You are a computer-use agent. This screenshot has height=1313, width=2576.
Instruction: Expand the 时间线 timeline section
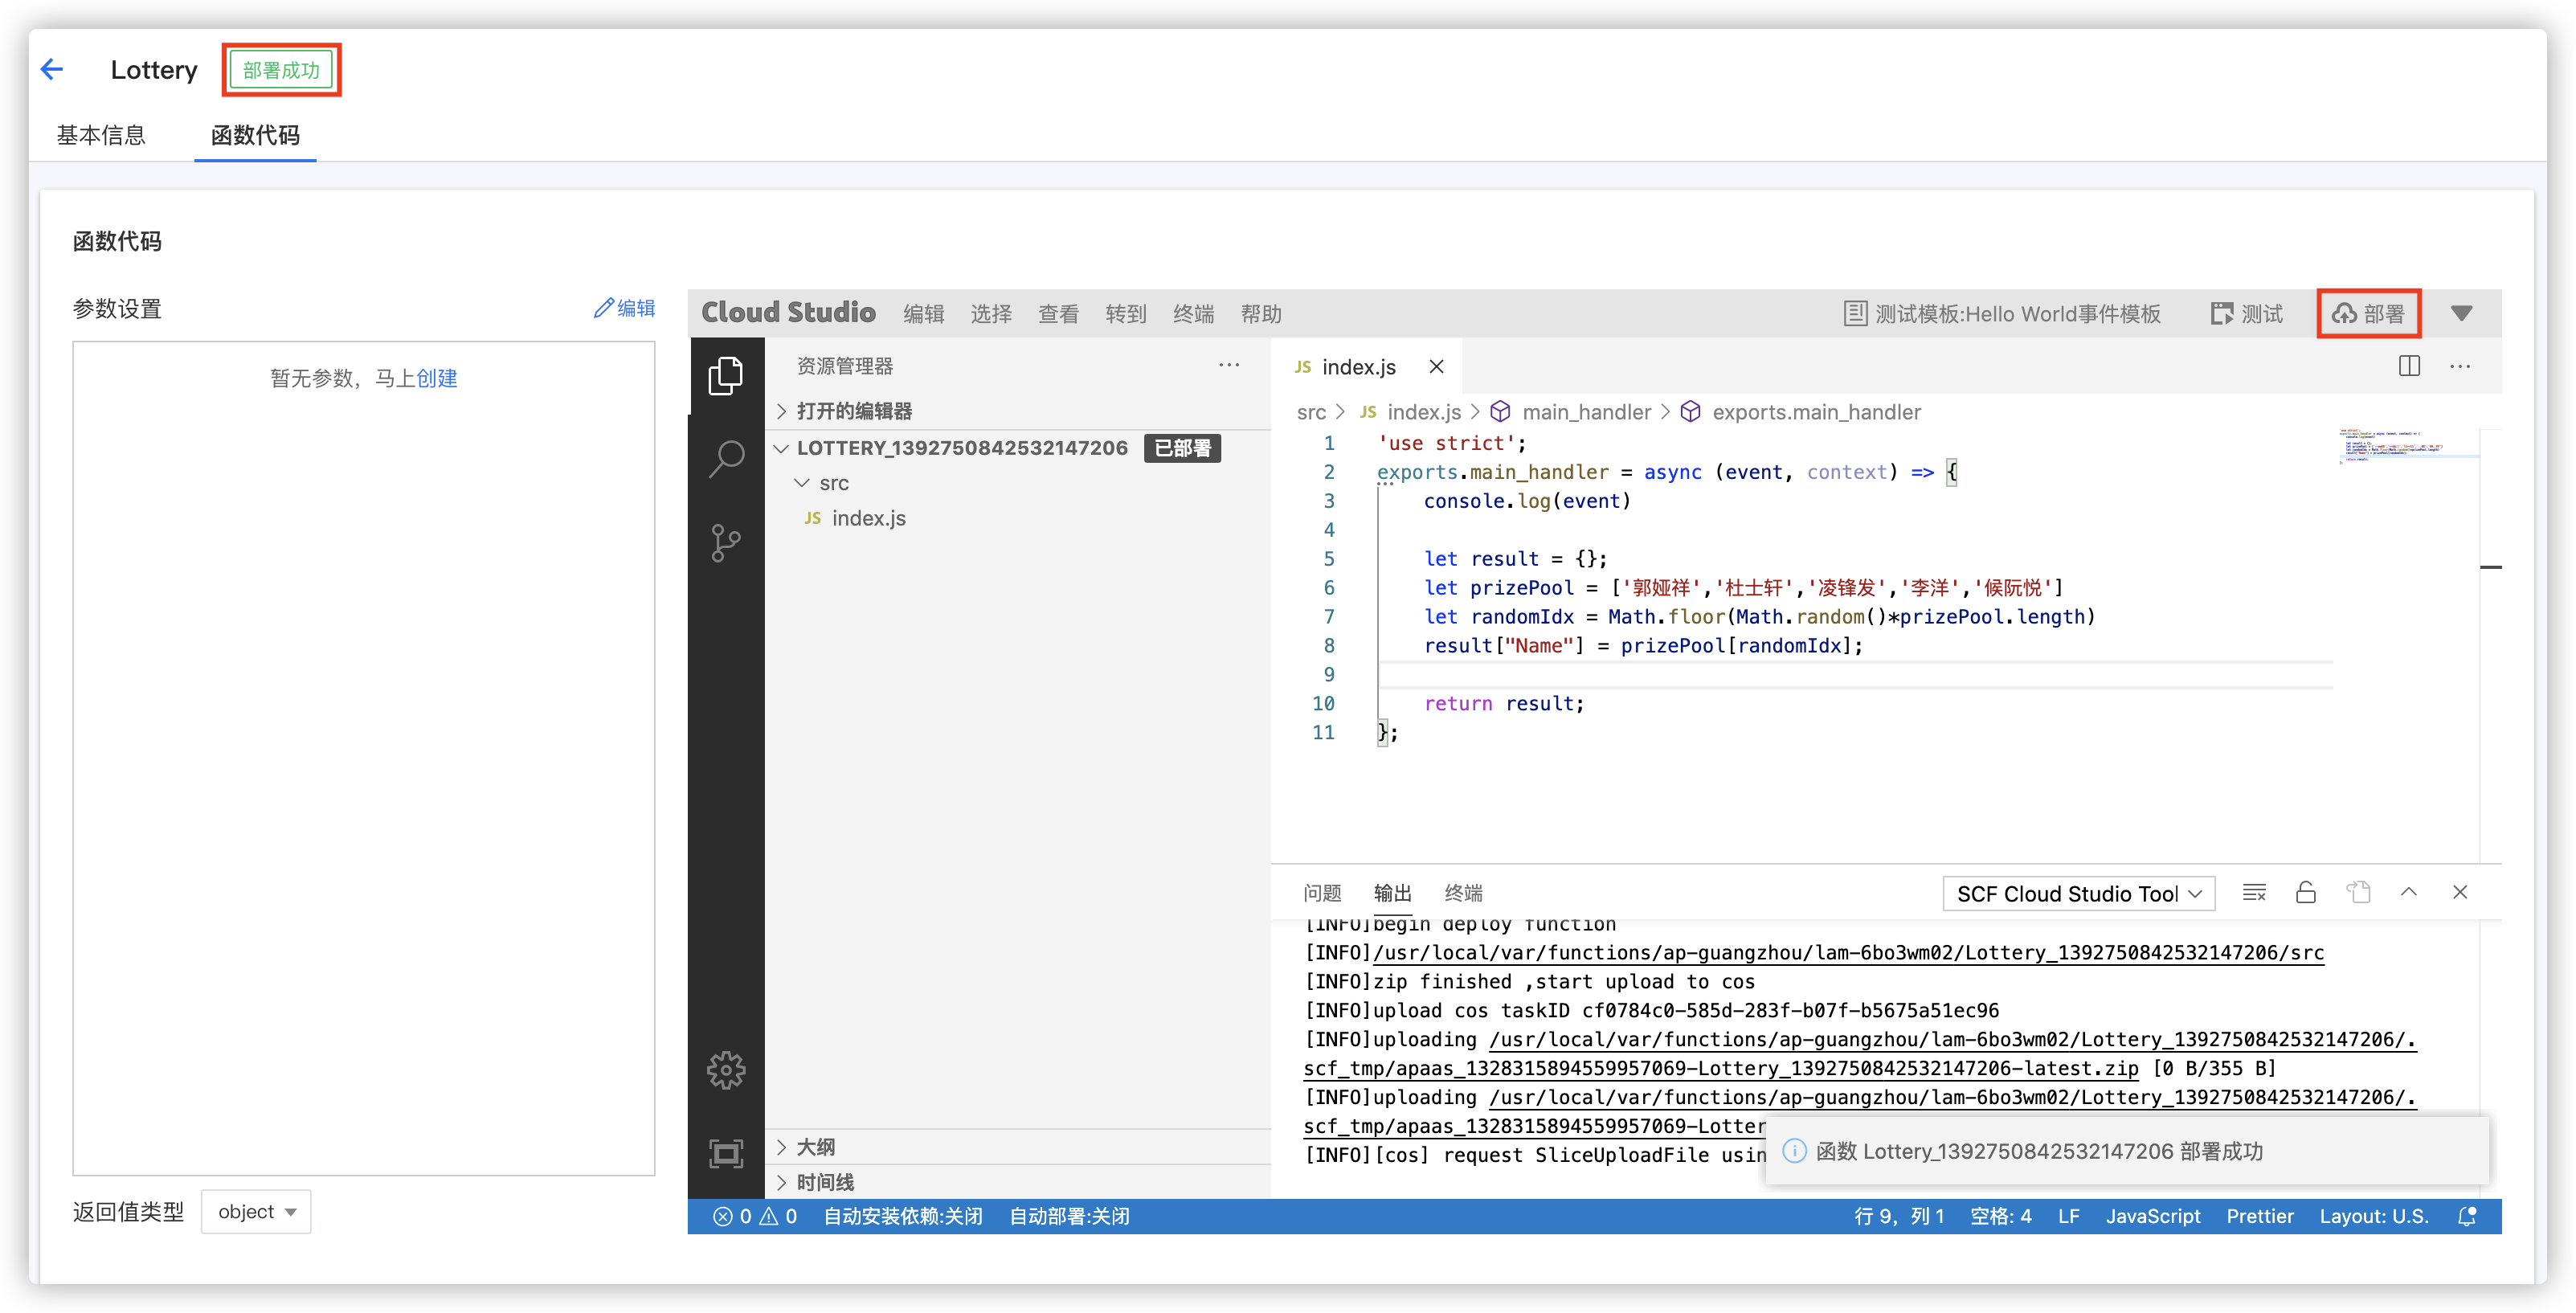(x=1020, y=1182)
